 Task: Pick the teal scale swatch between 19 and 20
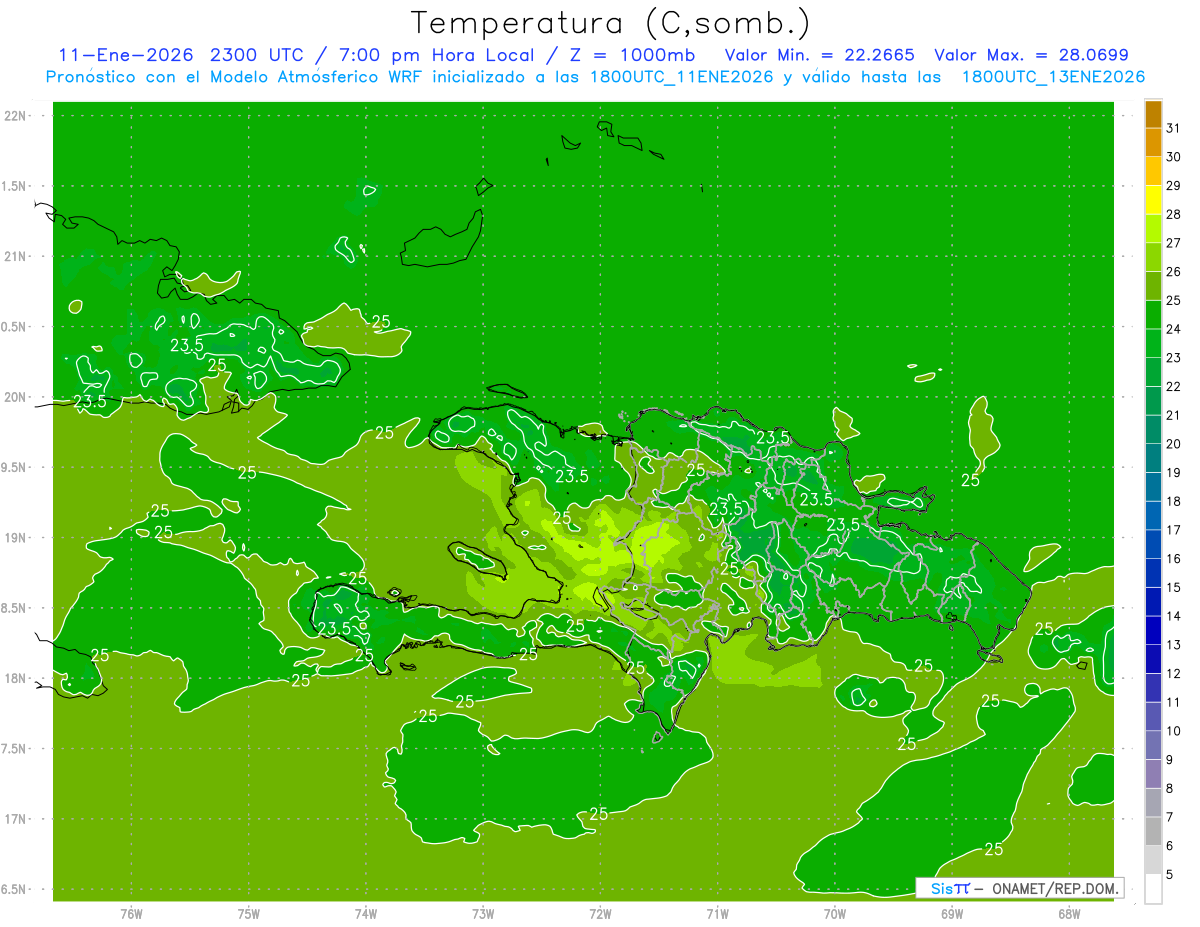tap(1153, 459)
